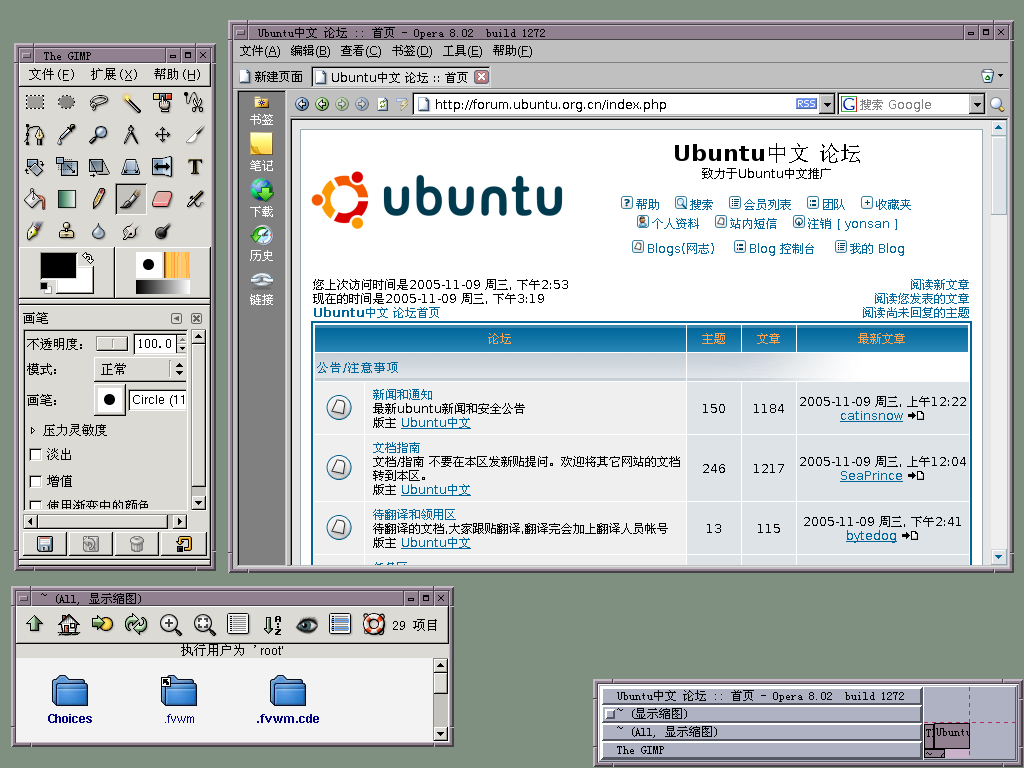
Task: Select the Clone stamp tool
Action: pos(67,231)
